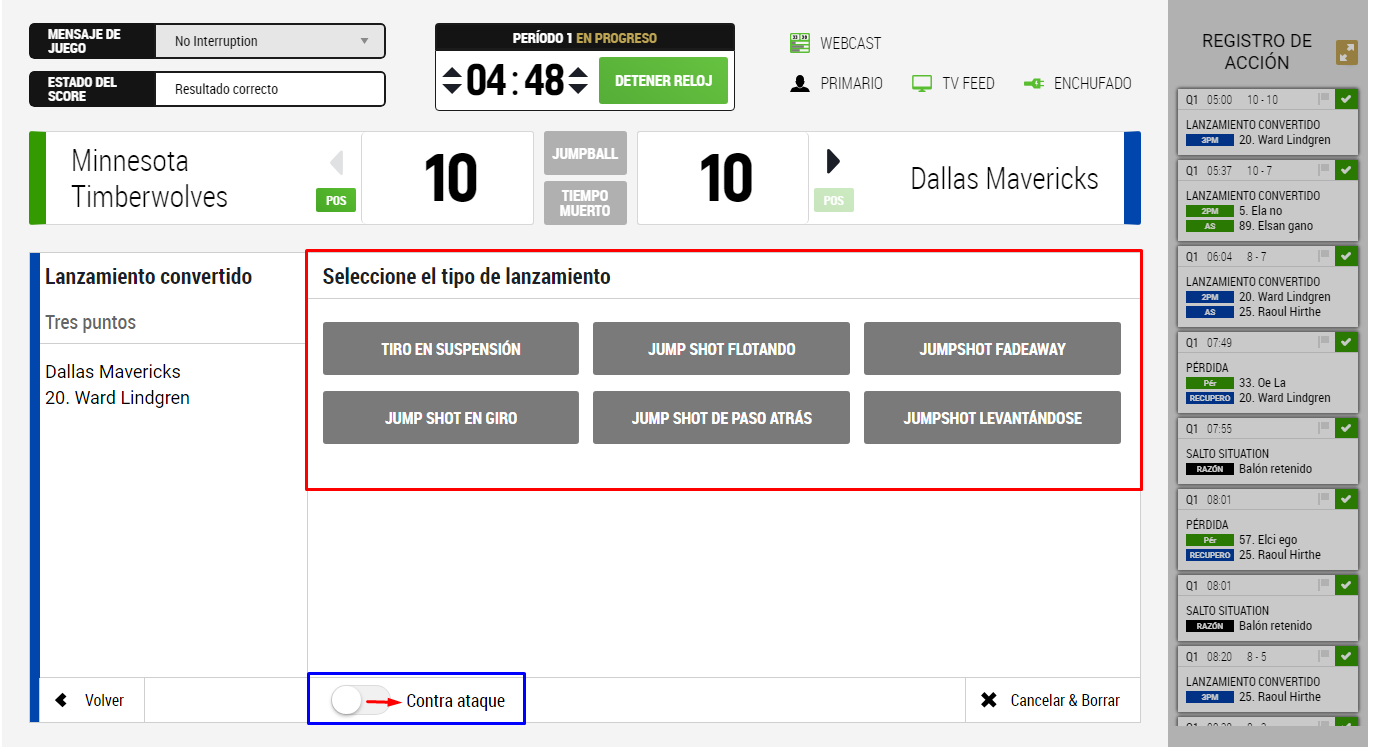The image size is (1373, 752).
Task: Click '89. Elsan gano' assist in log
Action: 1276,226
